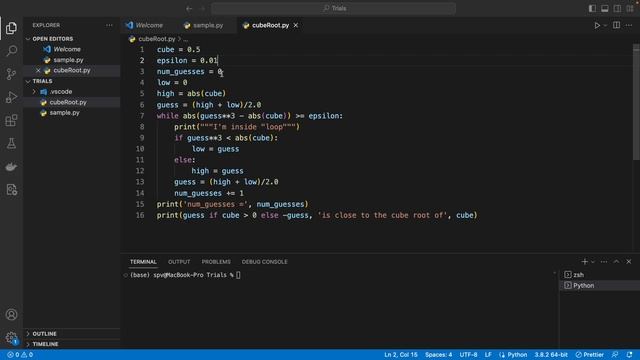Expand the Timeline section
The width and height of the screenshot is (640, 360).
tap(45, 344)
